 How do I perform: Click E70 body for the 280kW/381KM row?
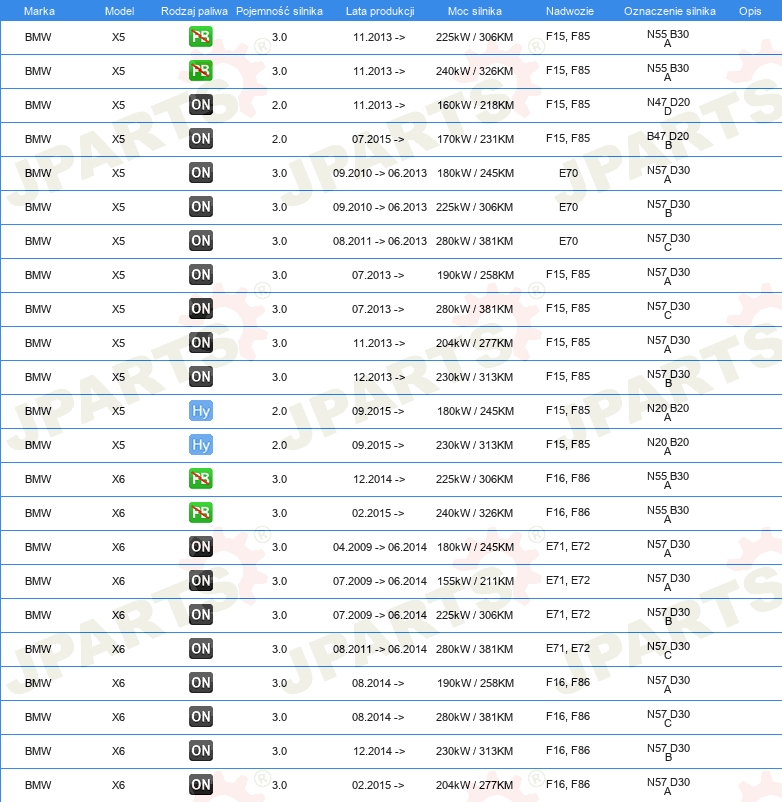coord(568,241)
